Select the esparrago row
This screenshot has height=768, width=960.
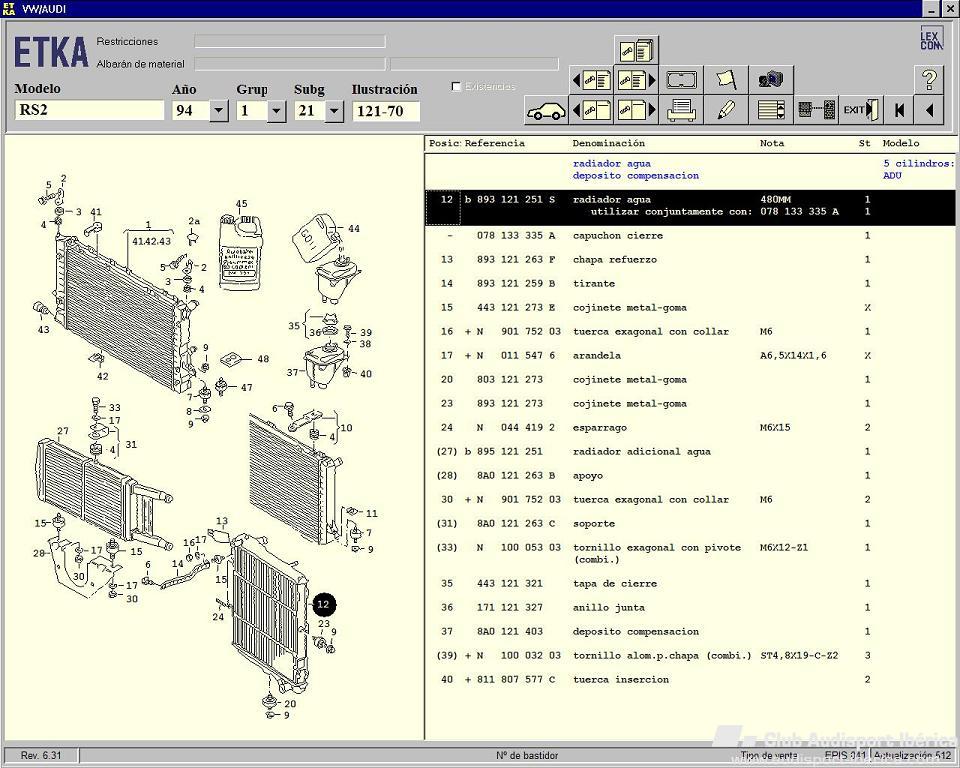tap(690, 427)
